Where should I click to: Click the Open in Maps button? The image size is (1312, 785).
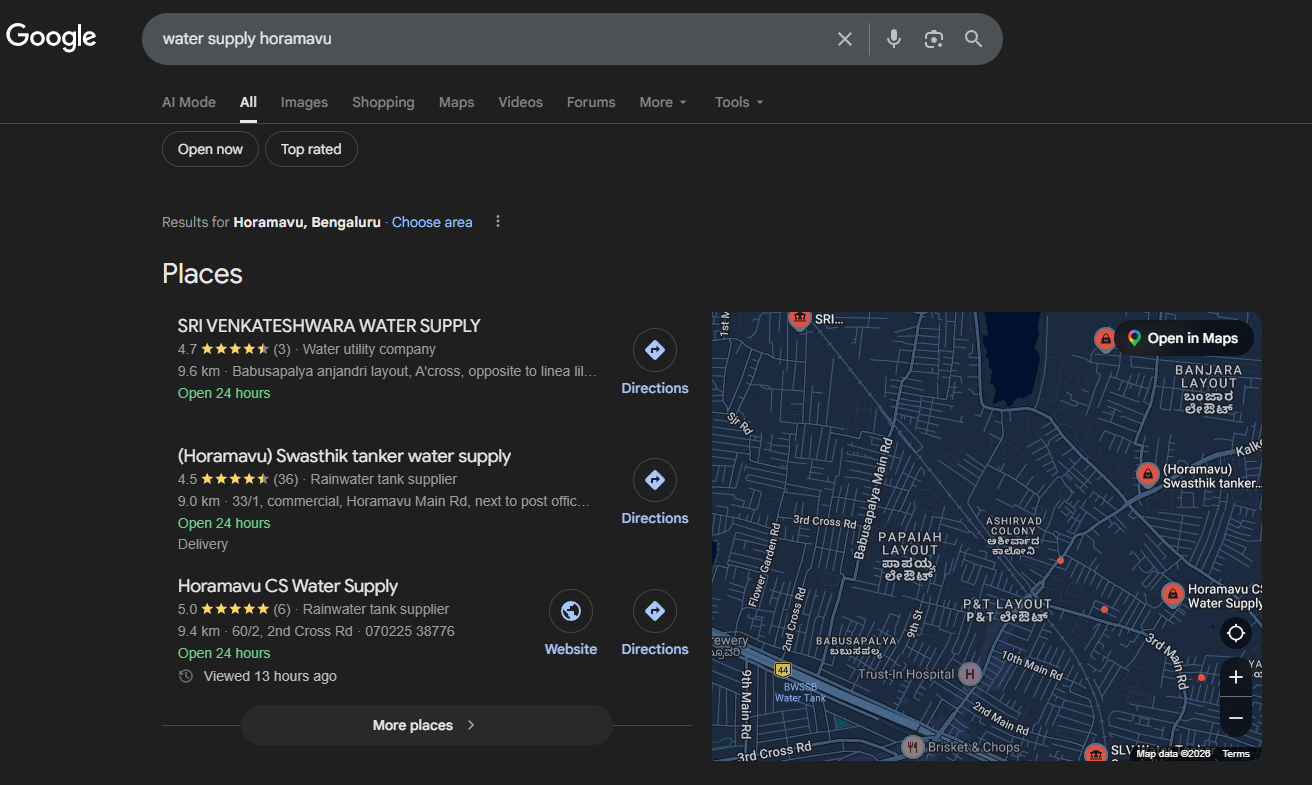[1183, 338]
